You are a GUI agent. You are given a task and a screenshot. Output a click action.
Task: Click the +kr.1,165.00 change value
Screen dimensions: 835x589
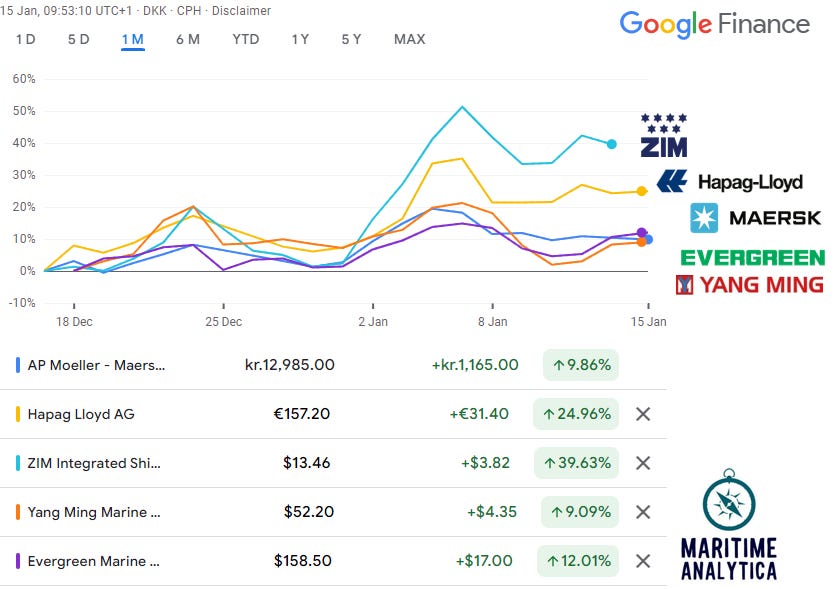click(x=475, y=365)
